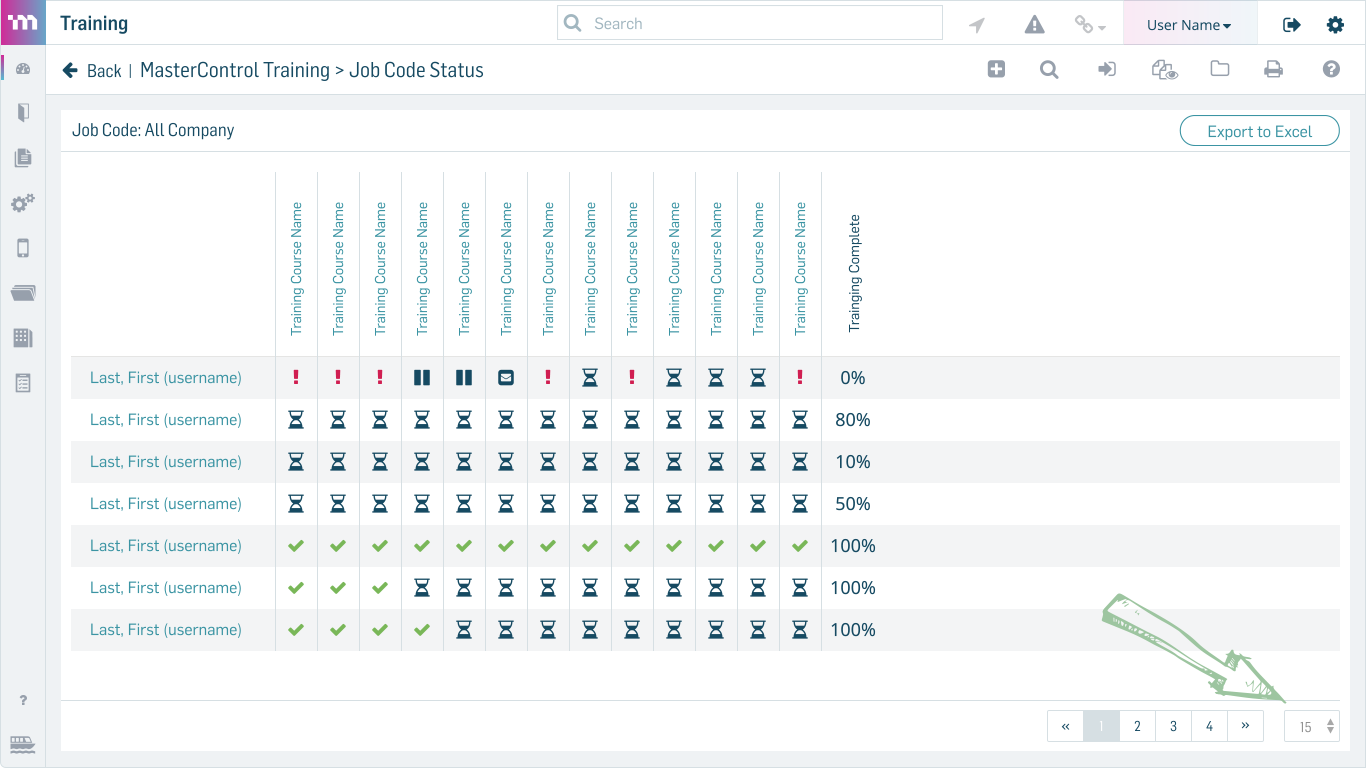This screenshot has height=768, width=1366.
Task: Jump to last page with » button
Action: [x=1245, y=727]
